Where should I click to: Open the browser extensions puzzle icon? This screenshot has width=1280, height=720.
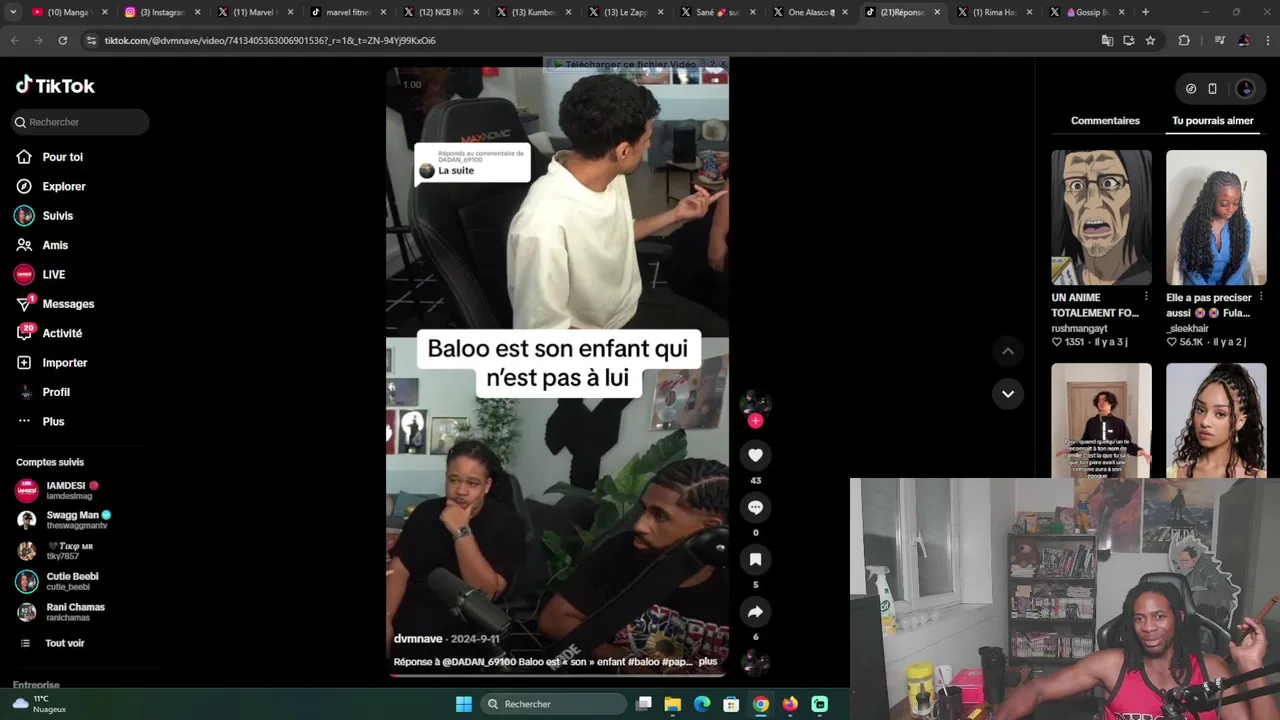[1184, 41]
